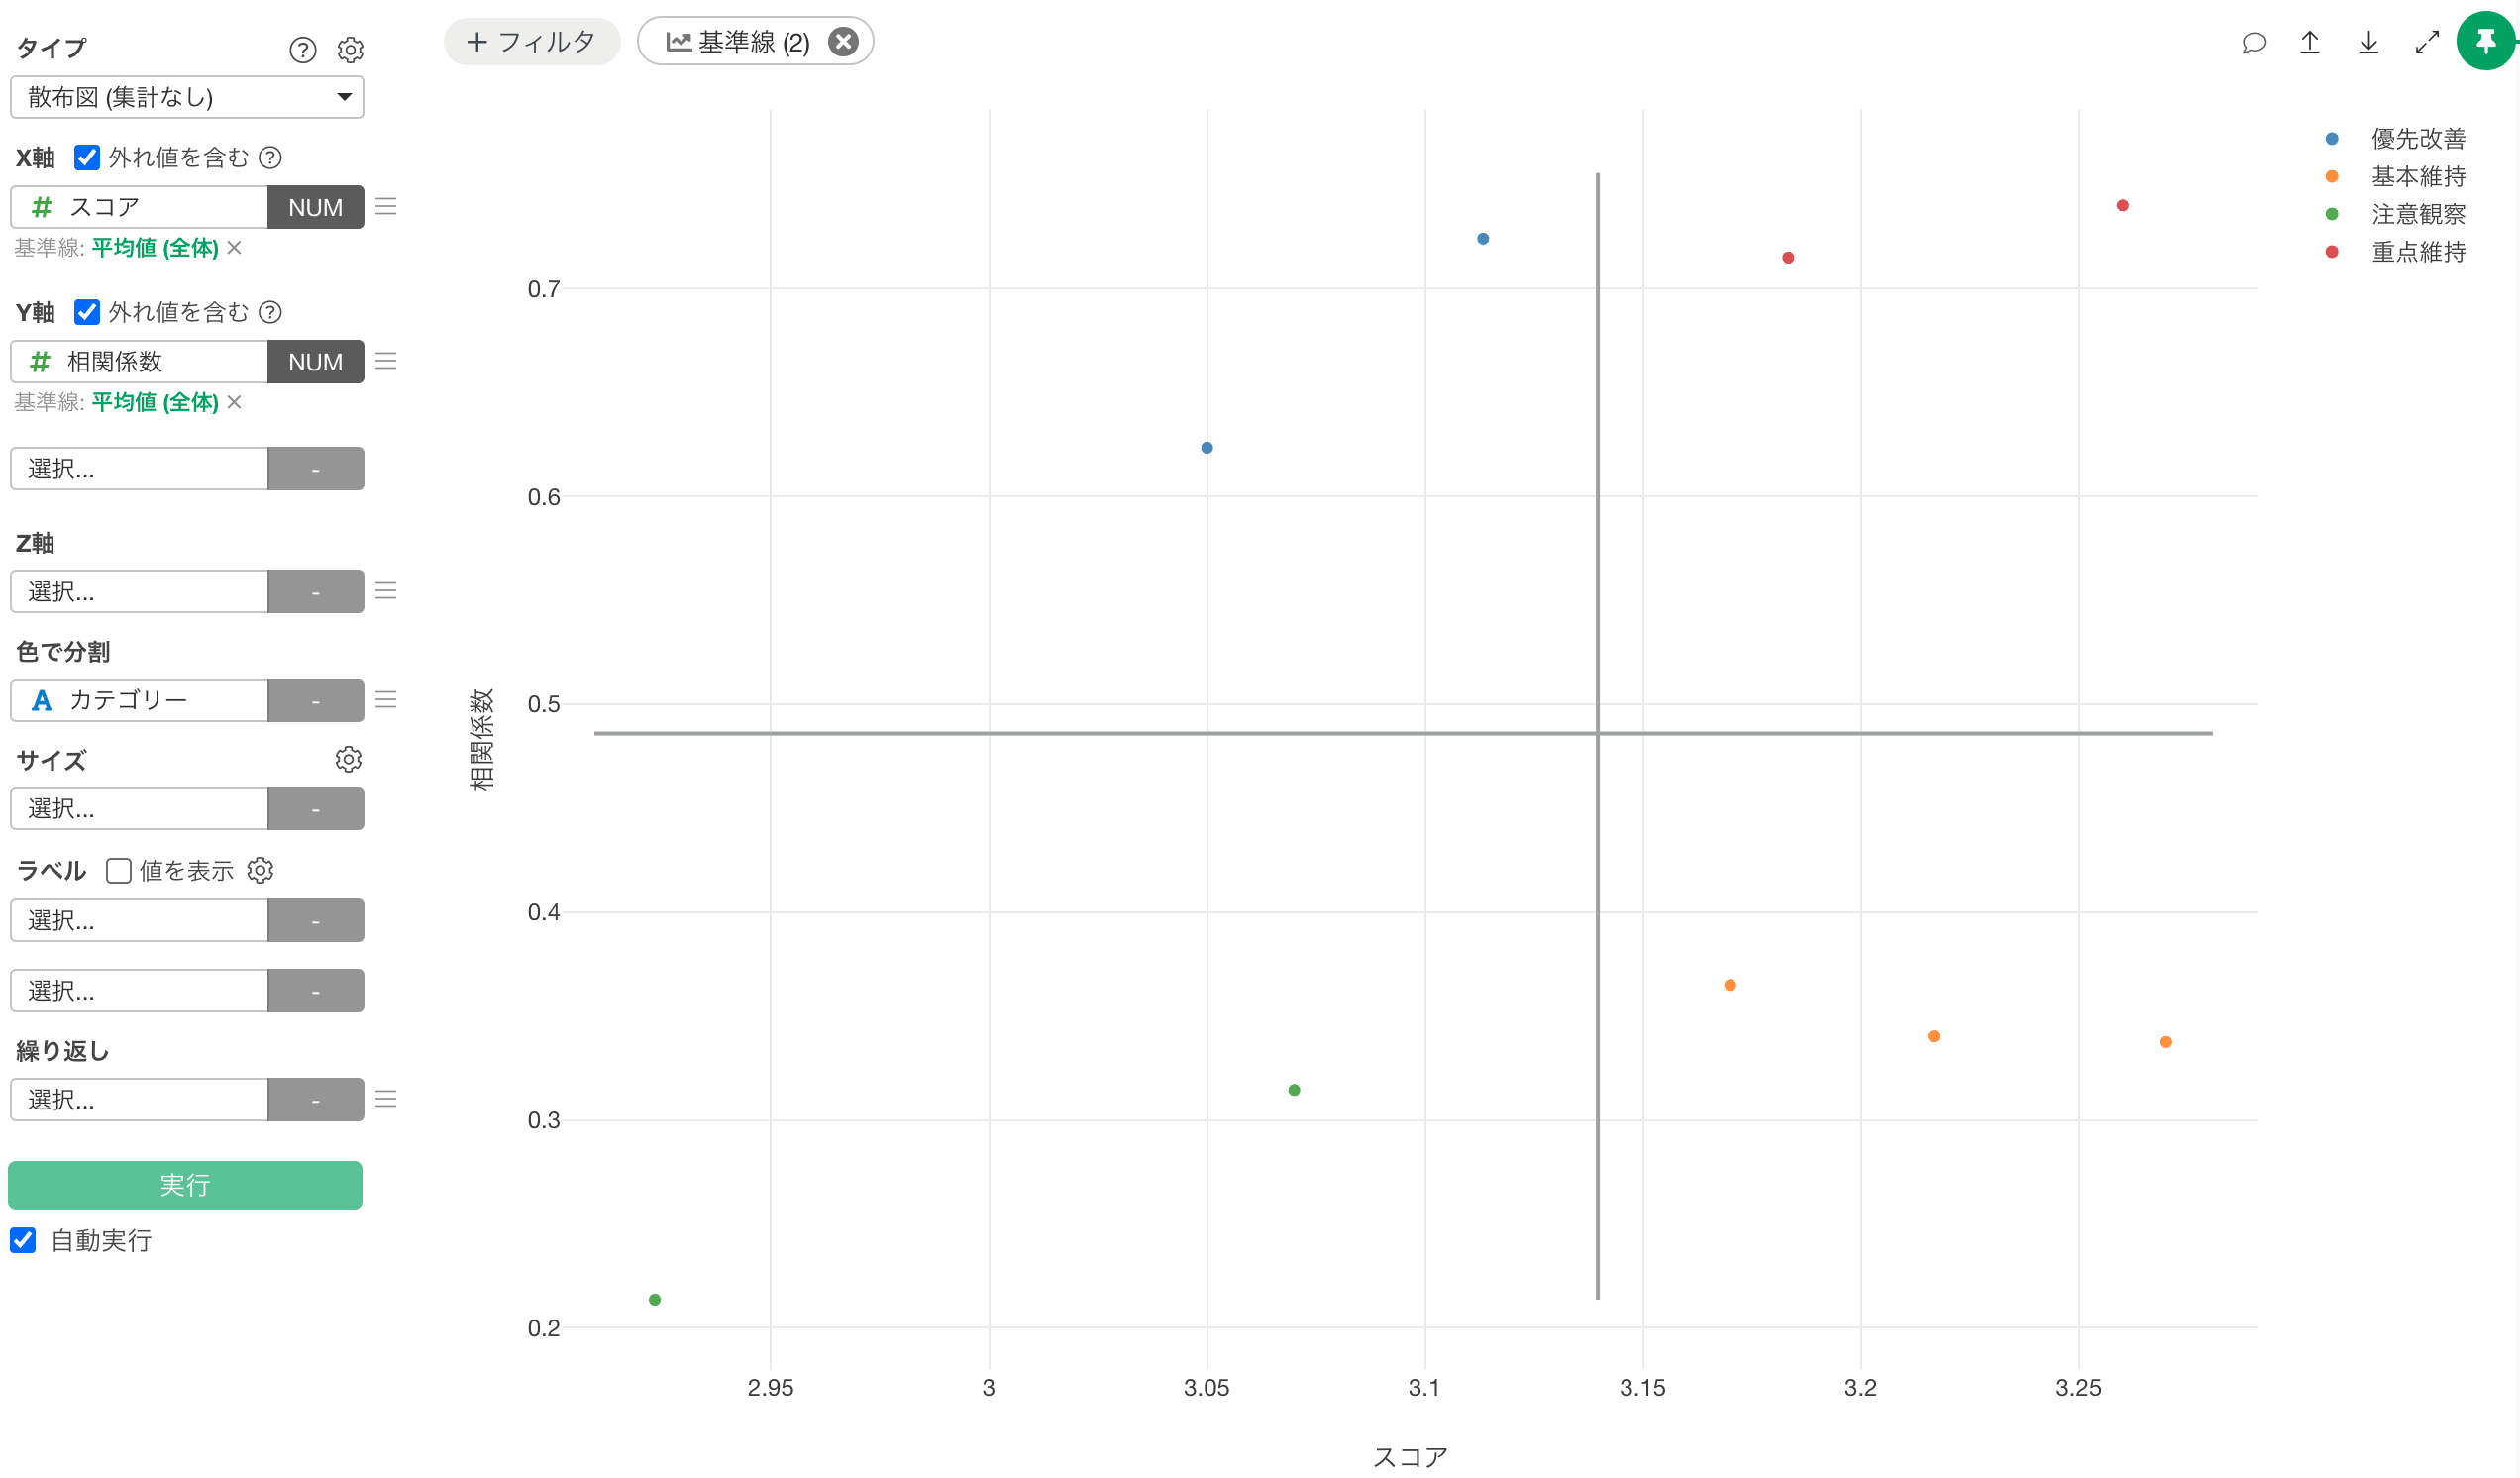Toggle X軸 外れ値を含む checkbox
Image resolution: width=2520 pixels, height=1478 pixels.
tap(87, 157)
